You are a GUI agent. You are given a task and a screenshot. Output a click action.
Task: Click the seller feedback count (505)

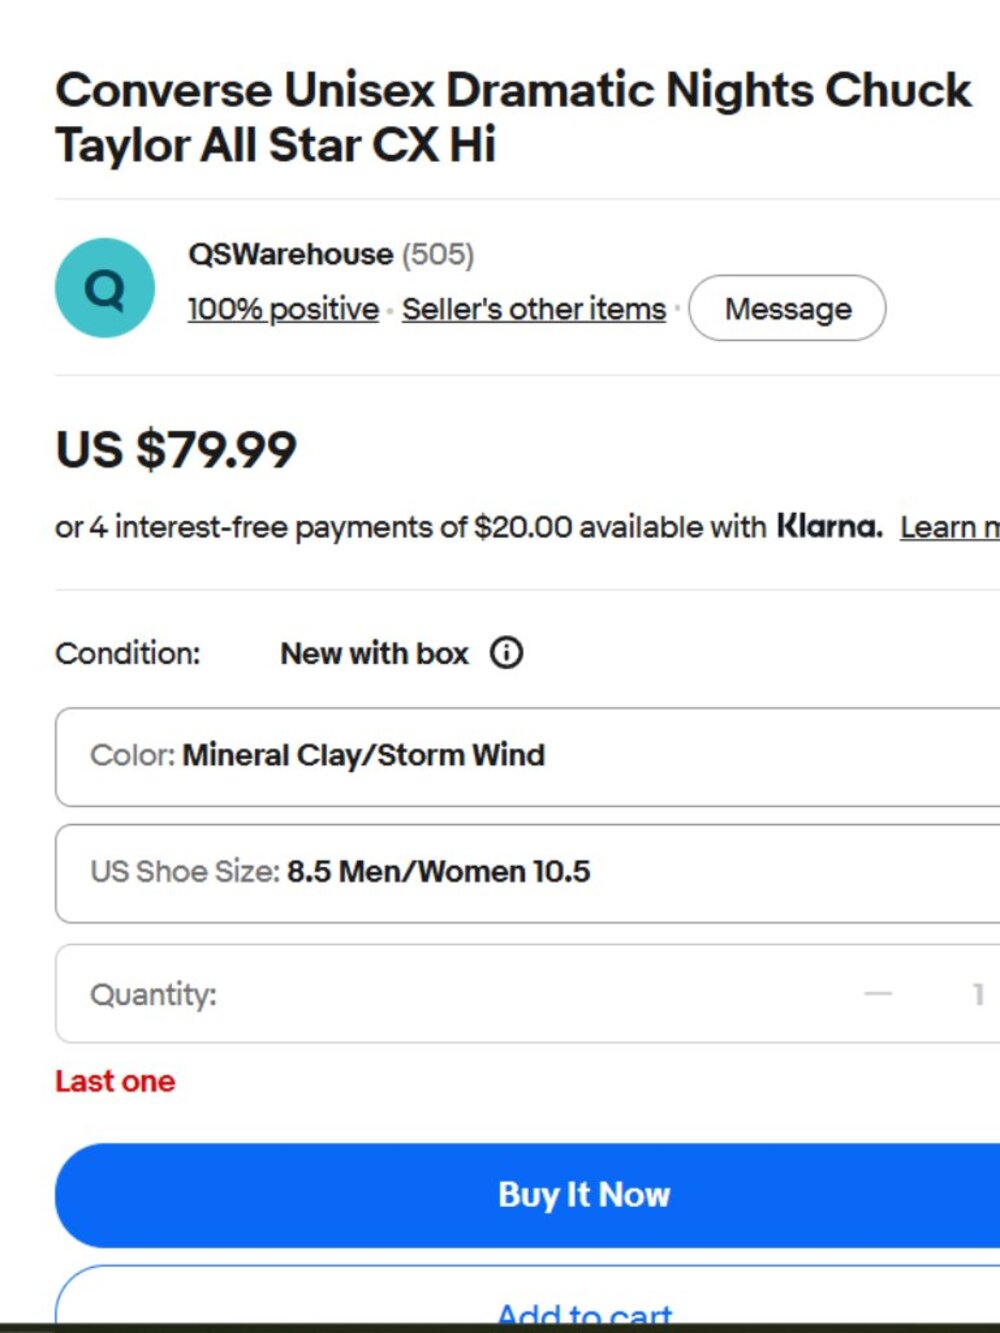click(x=438, y=254)
